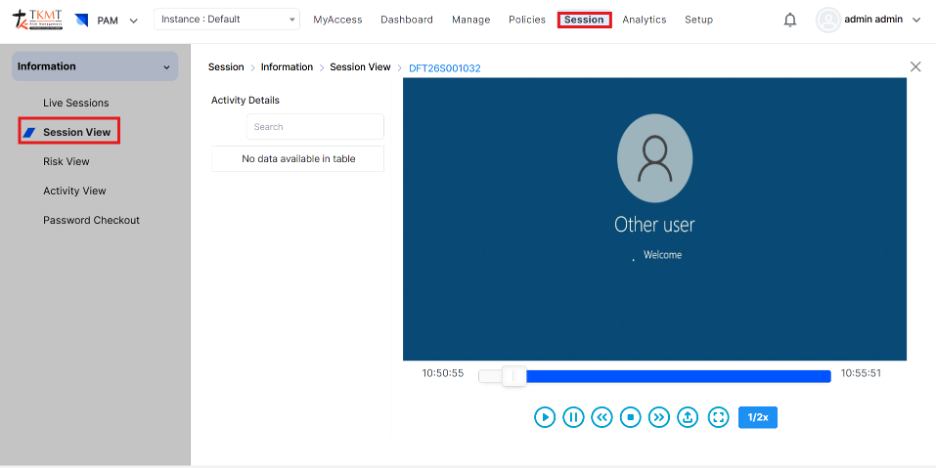Collapse the Information sidebar section
Screen dimensions: 936x468
point(95,66)
